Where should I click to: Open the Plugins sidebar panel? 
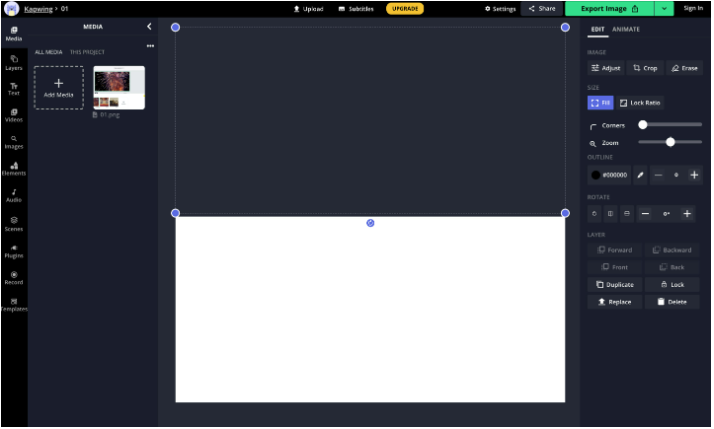[x=14, y=251]
